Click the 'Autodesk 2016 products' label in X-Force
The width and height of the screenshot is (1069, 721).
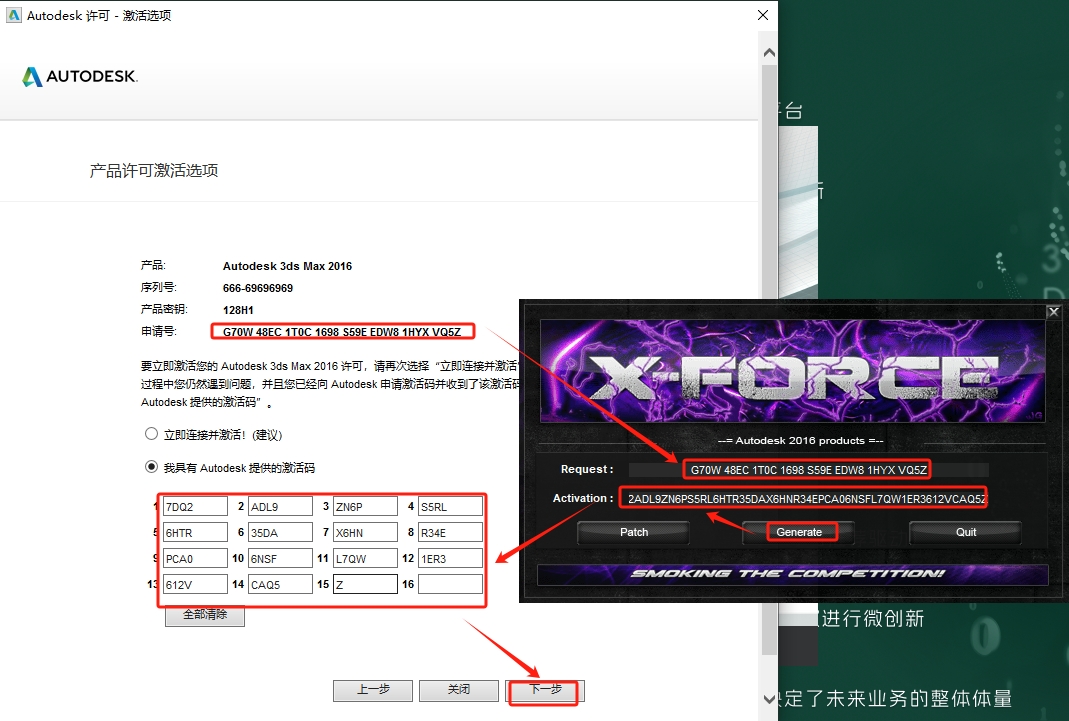[x=800, y=440]
